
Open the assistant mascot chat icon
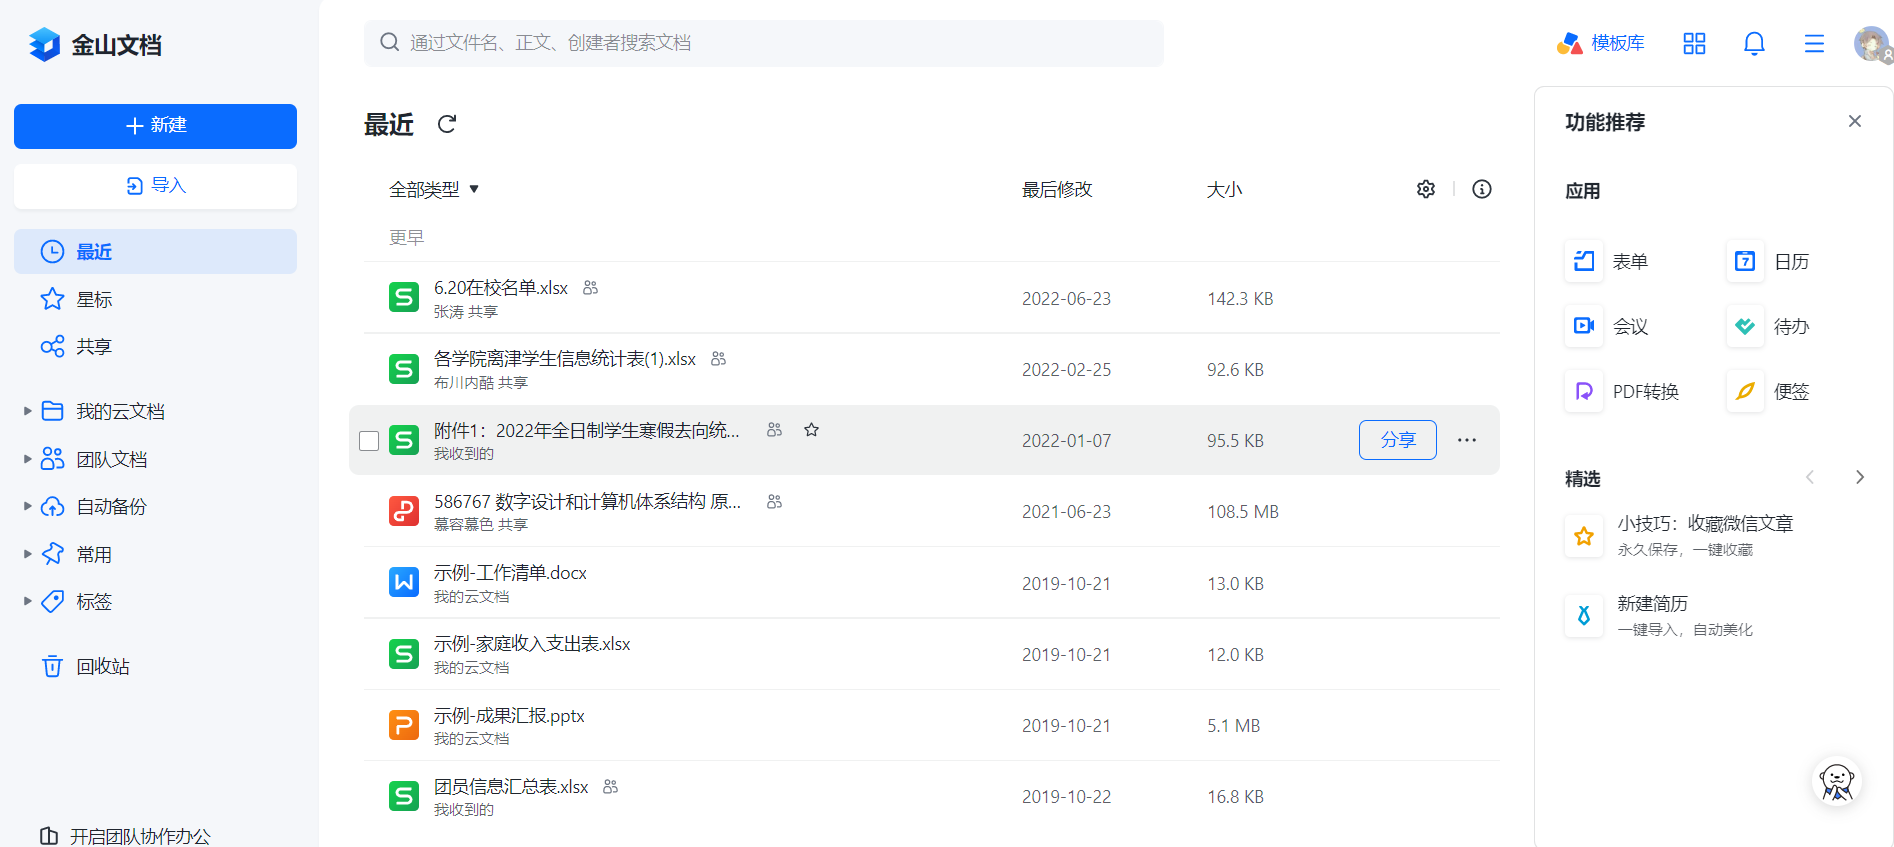tap(1837, 782)
